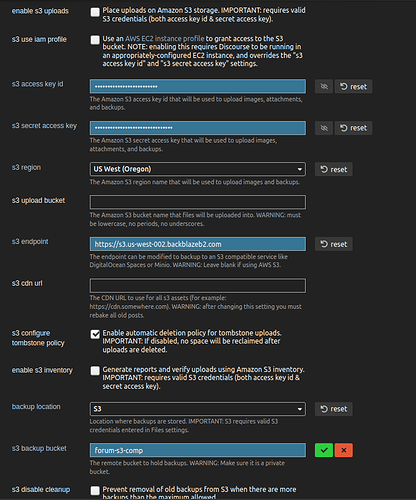
Task: Reset the s3 secret access key setting
Action: click(353, 128)
